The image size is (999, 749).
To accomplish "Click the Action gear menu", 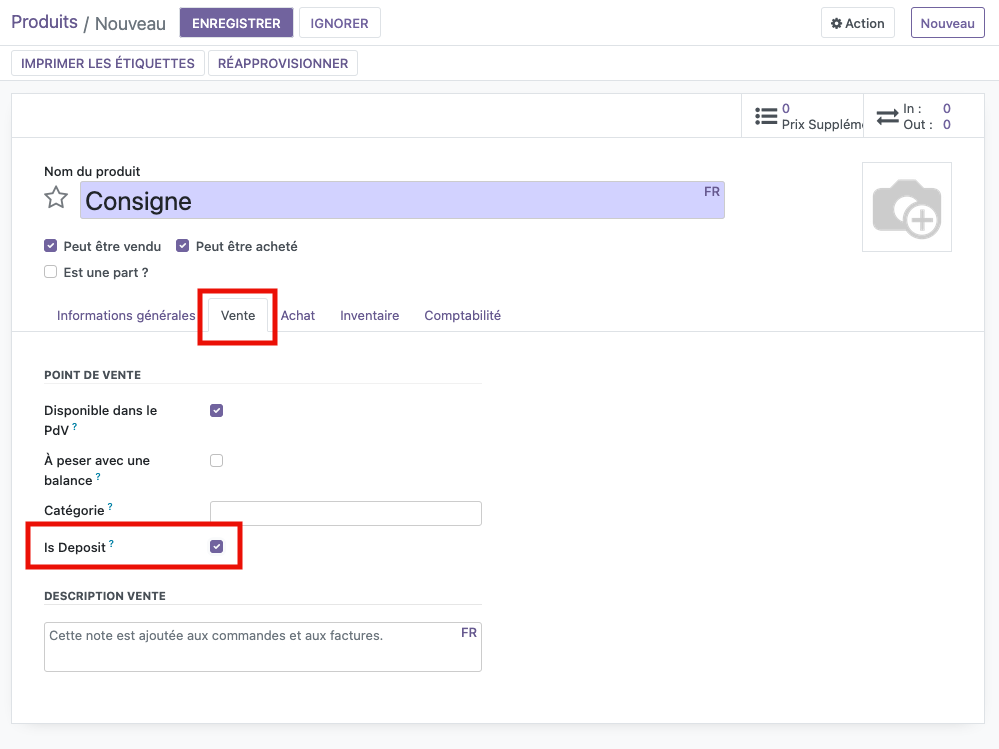I will click(858, 23).
